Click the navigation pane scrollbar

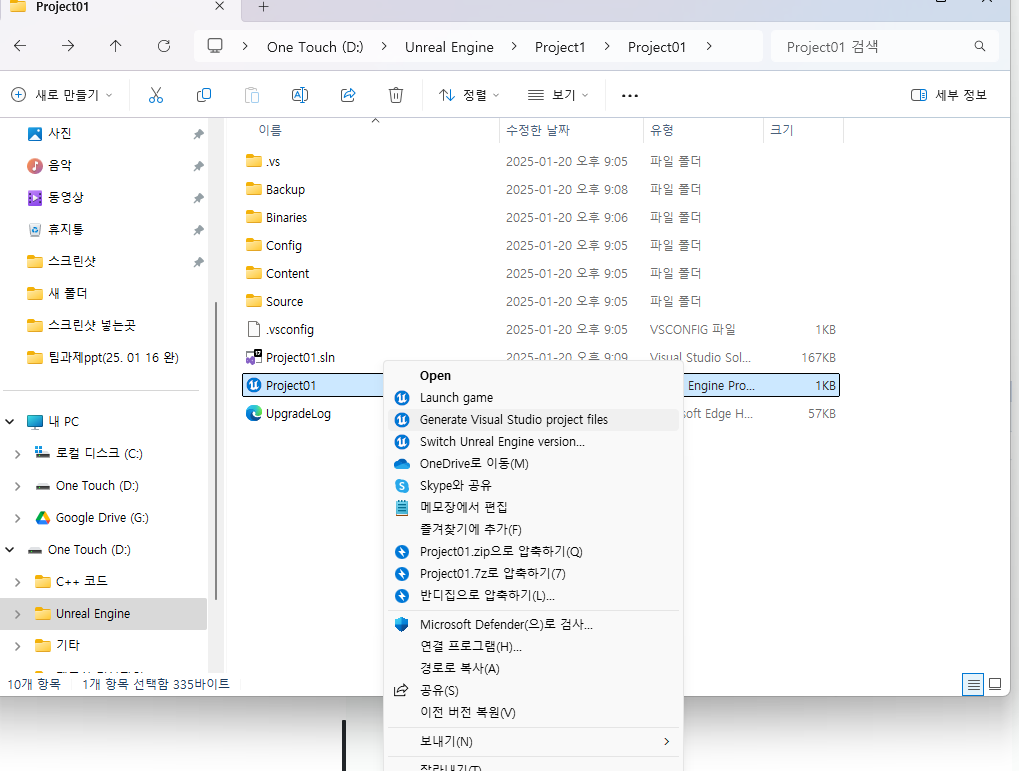[216, 451]
